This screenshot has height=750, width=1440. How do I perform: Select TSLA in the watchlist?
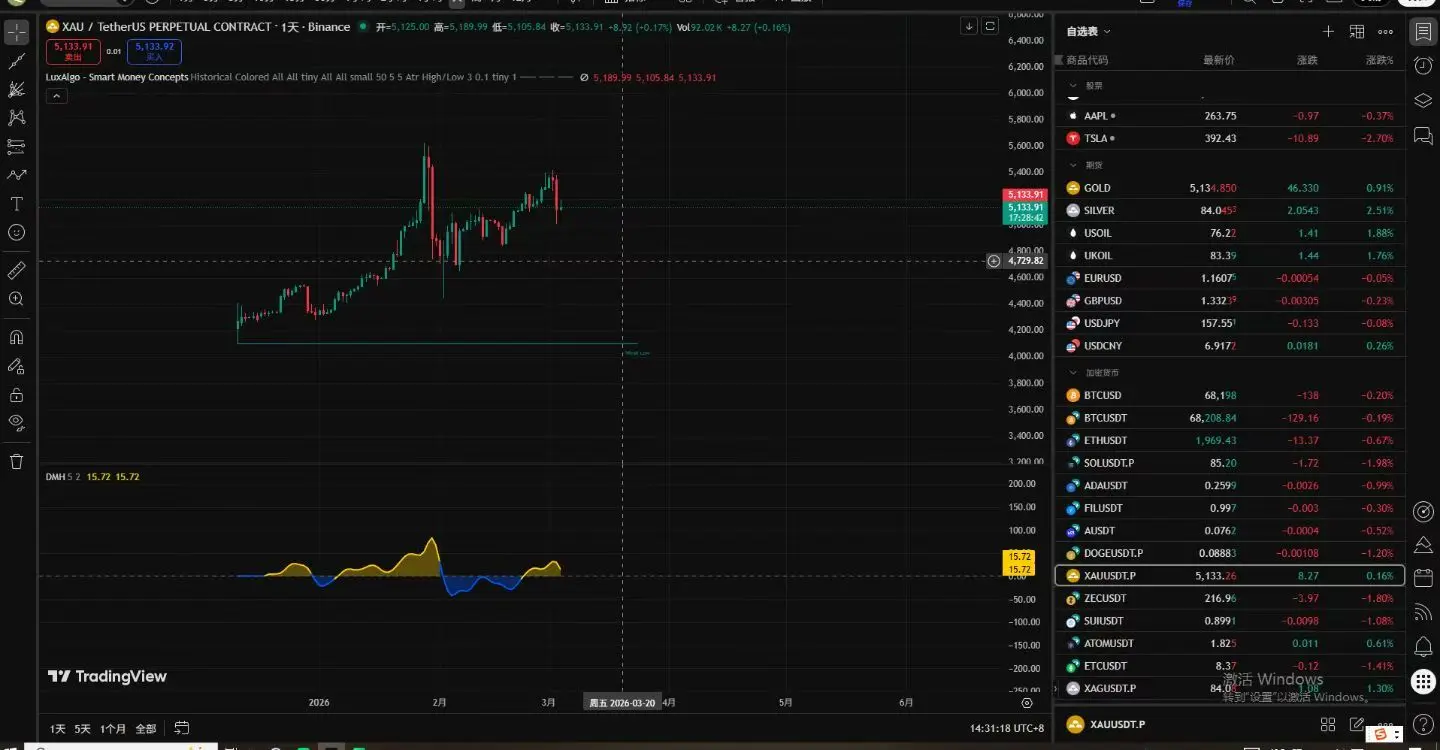[x=1230, y=138]
